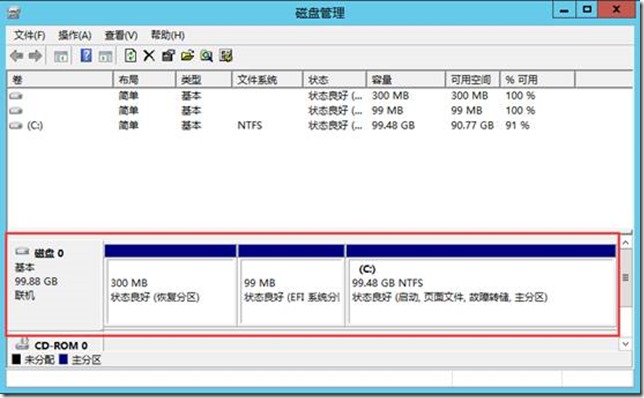Click the scrollbar down arrow in disk pane
The height and width of the screenshot is (398, 644).
tap(626, 344)
